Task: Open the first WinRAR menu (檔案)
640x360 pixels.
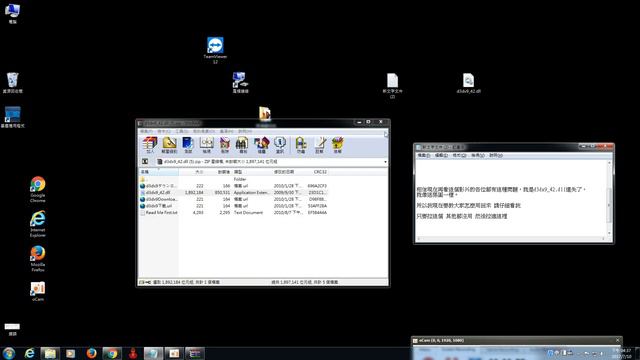Action: (146, 131)
